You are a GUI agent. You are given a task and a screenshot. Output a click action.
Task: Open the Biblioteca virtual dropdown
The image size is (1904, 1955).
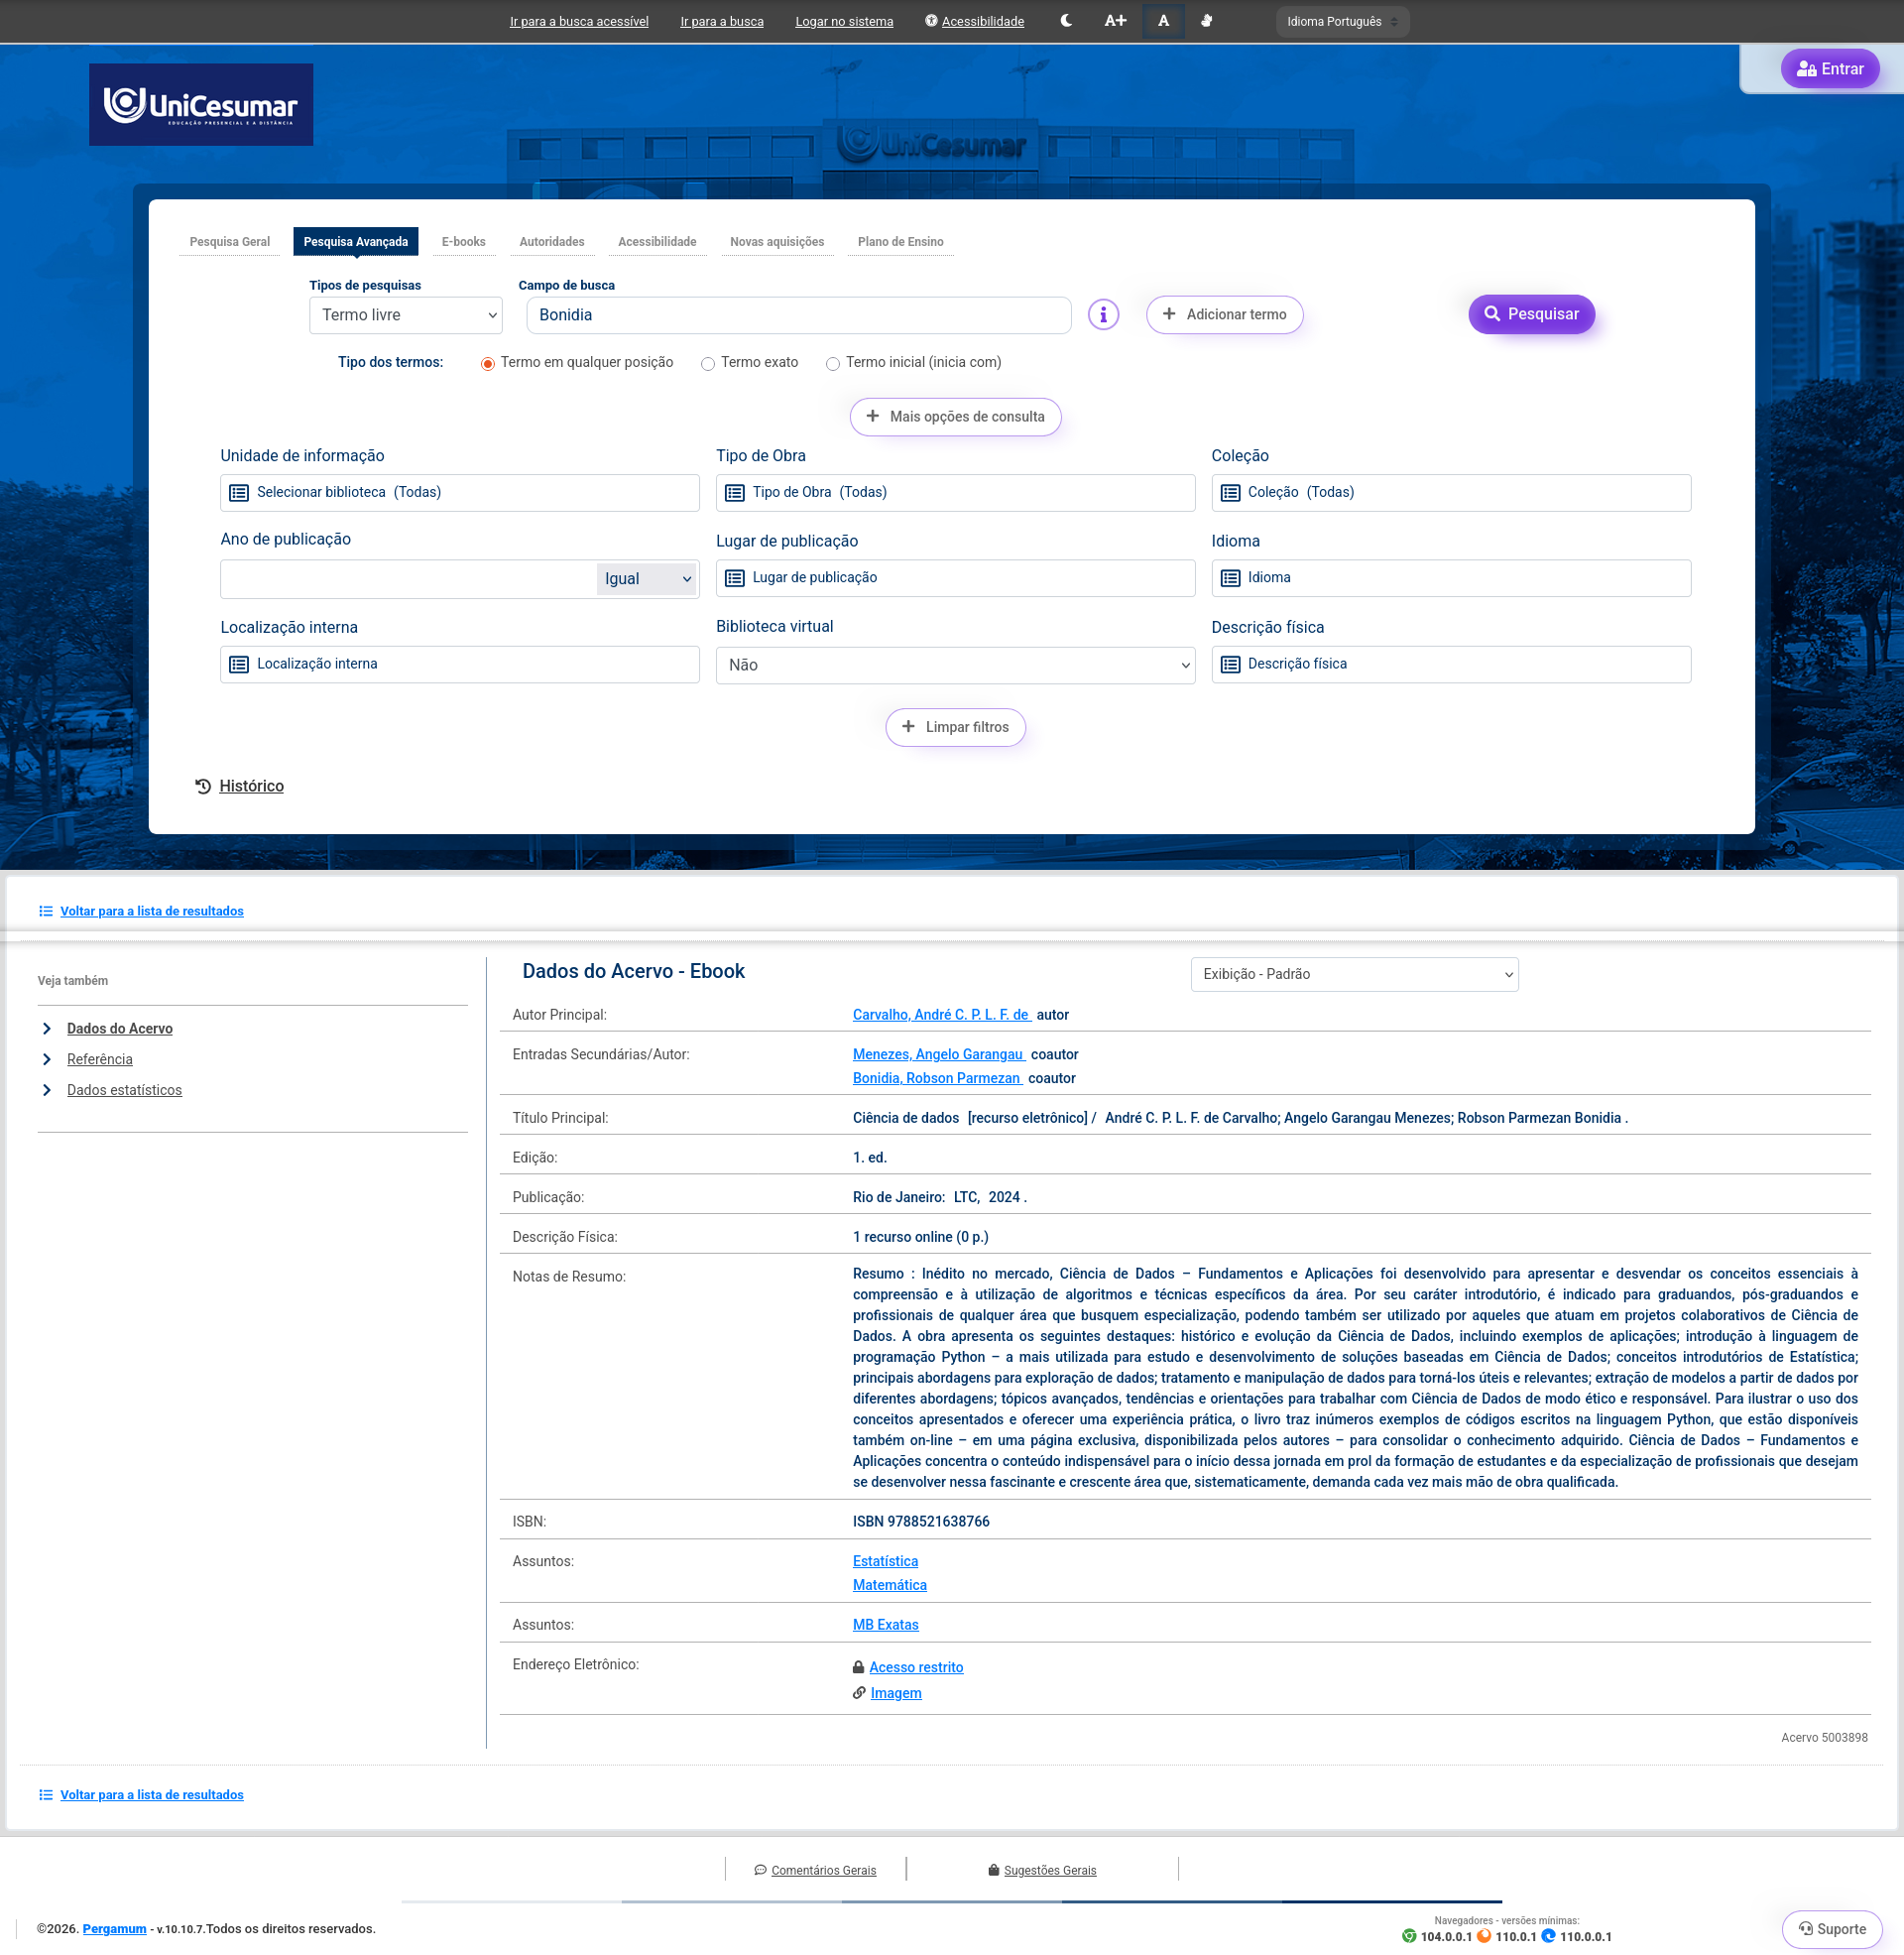[955, 665]
